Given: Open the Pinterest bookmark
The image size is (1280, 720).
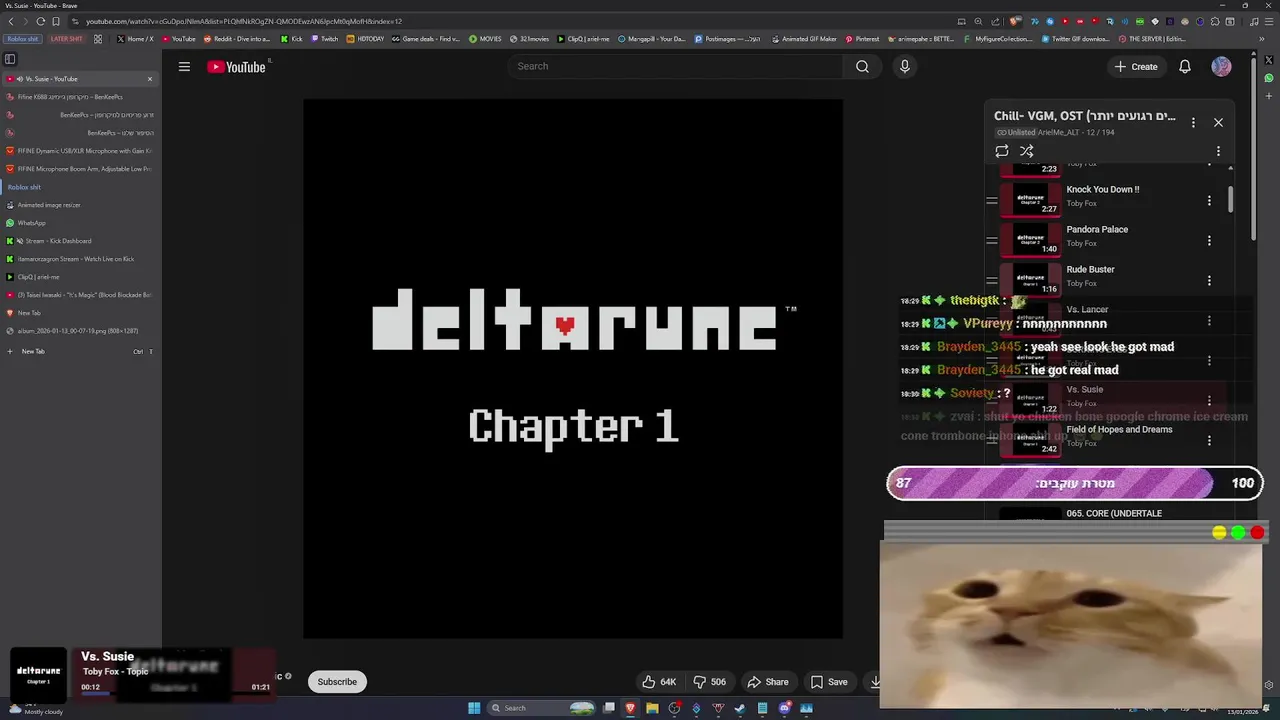Looking at the screenshot, I should [x=862, y=39].
